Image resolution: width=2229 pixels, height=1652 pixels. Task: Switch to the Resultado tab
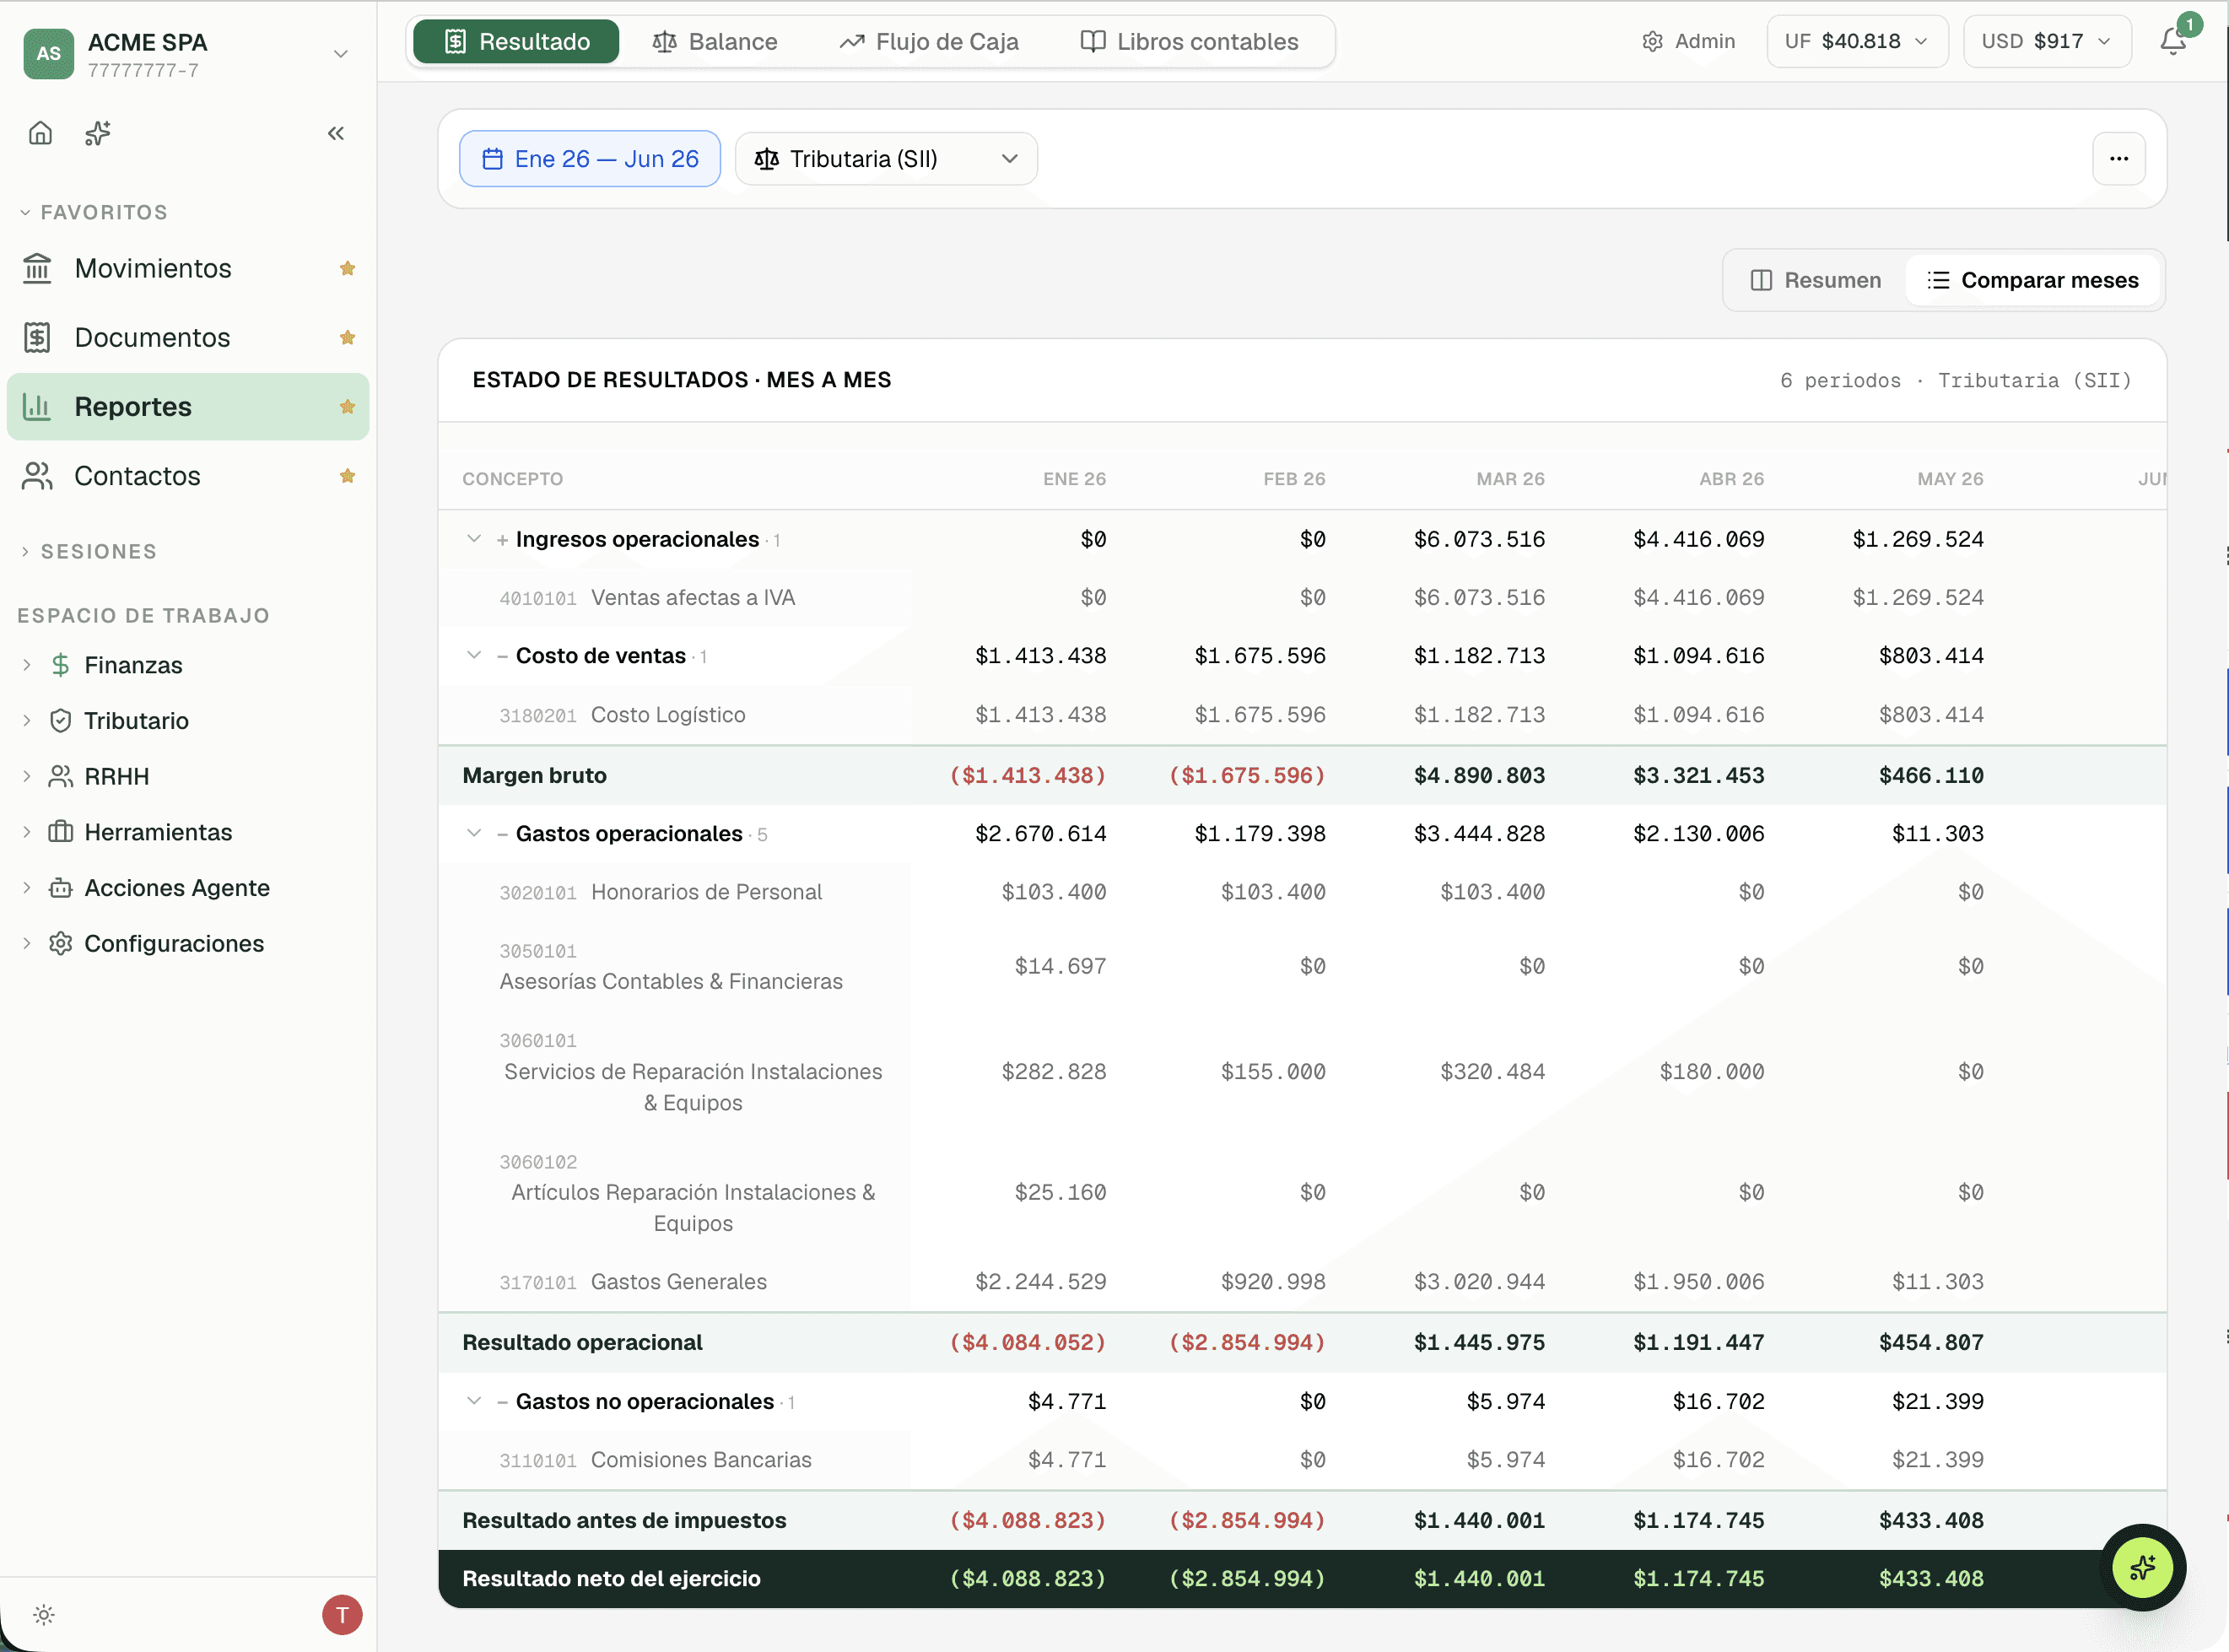coord(516,41)
